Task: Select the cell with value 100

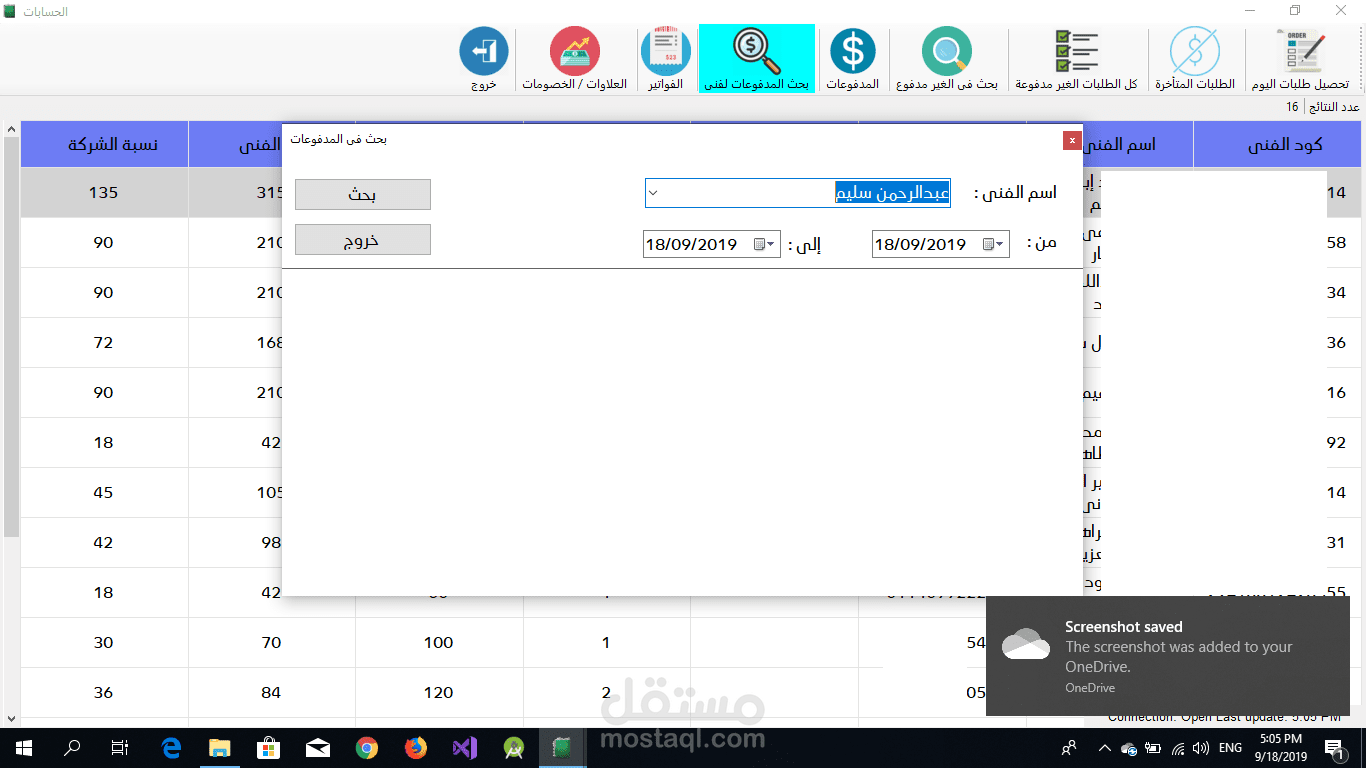Action: (x=439, y=642)
